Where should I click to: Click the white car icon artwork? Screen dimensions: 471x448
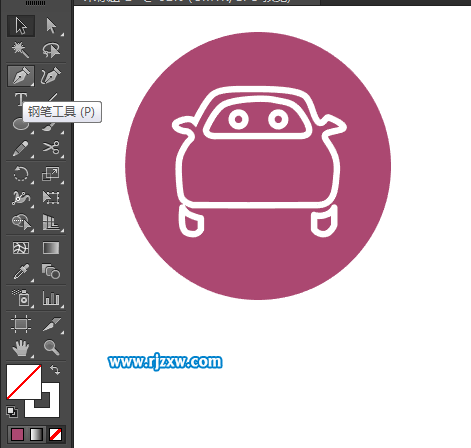(x=259, y=162)
